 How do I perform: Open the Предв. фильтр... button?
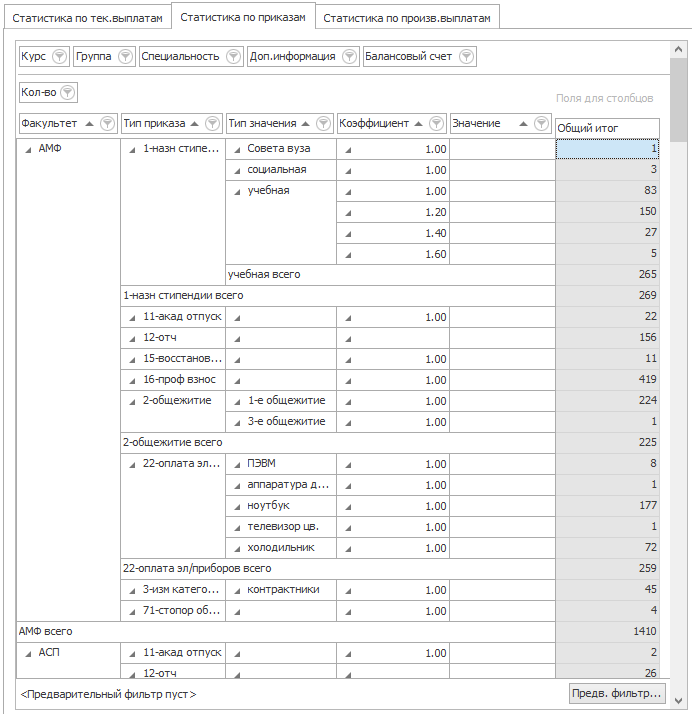coord(616,694)
